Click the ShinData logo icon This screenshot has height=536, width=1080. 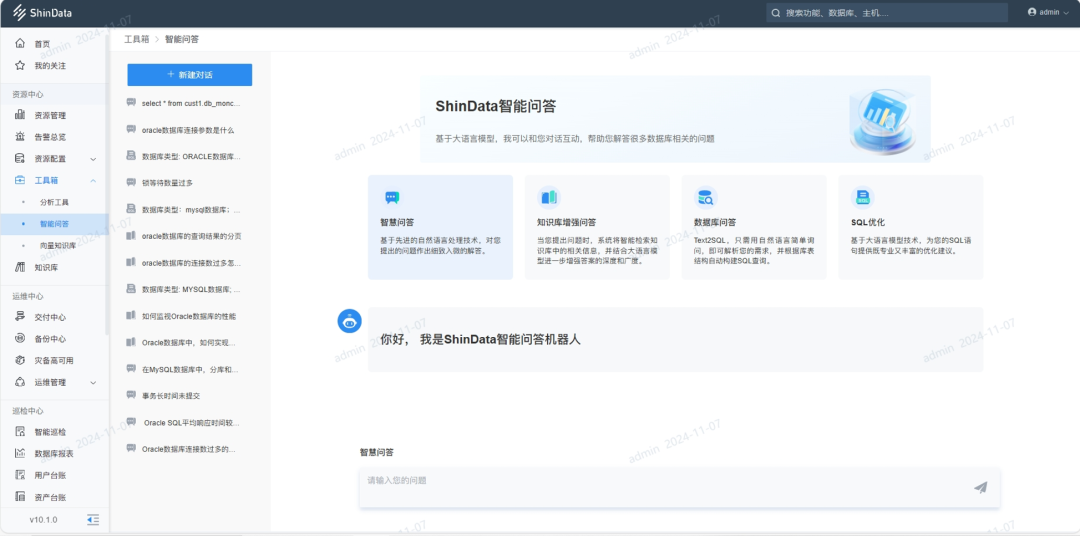19,12
